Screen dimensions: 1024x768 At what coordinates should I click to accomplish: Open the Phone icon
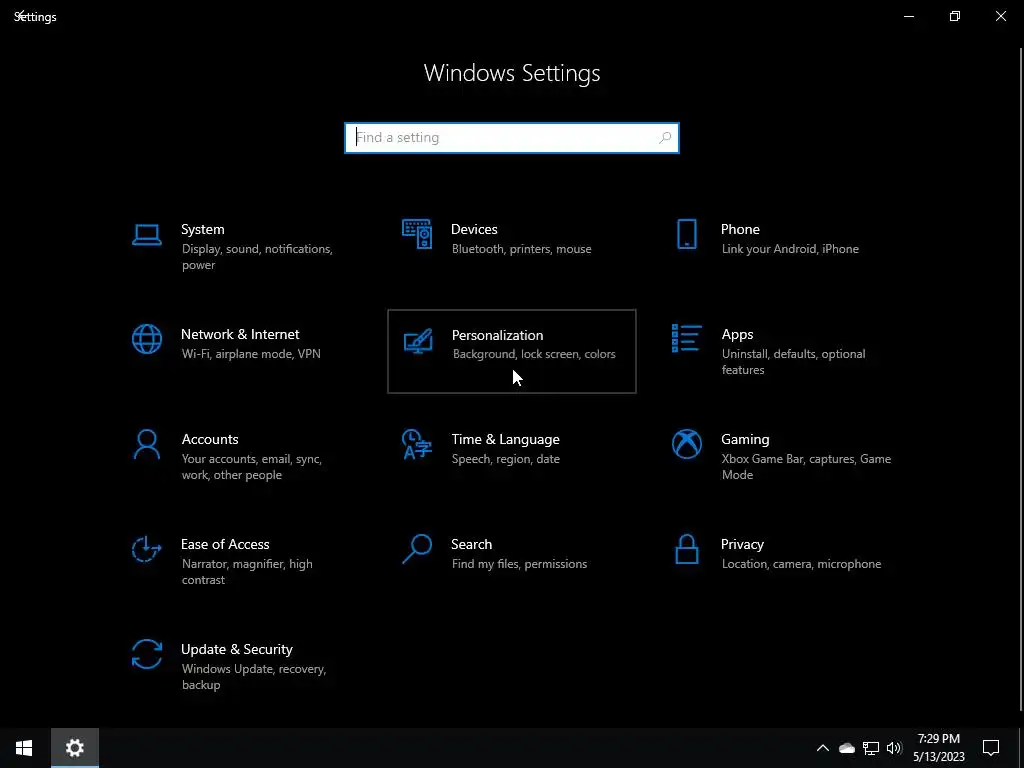pyautogui.click(x=686, y=234)
